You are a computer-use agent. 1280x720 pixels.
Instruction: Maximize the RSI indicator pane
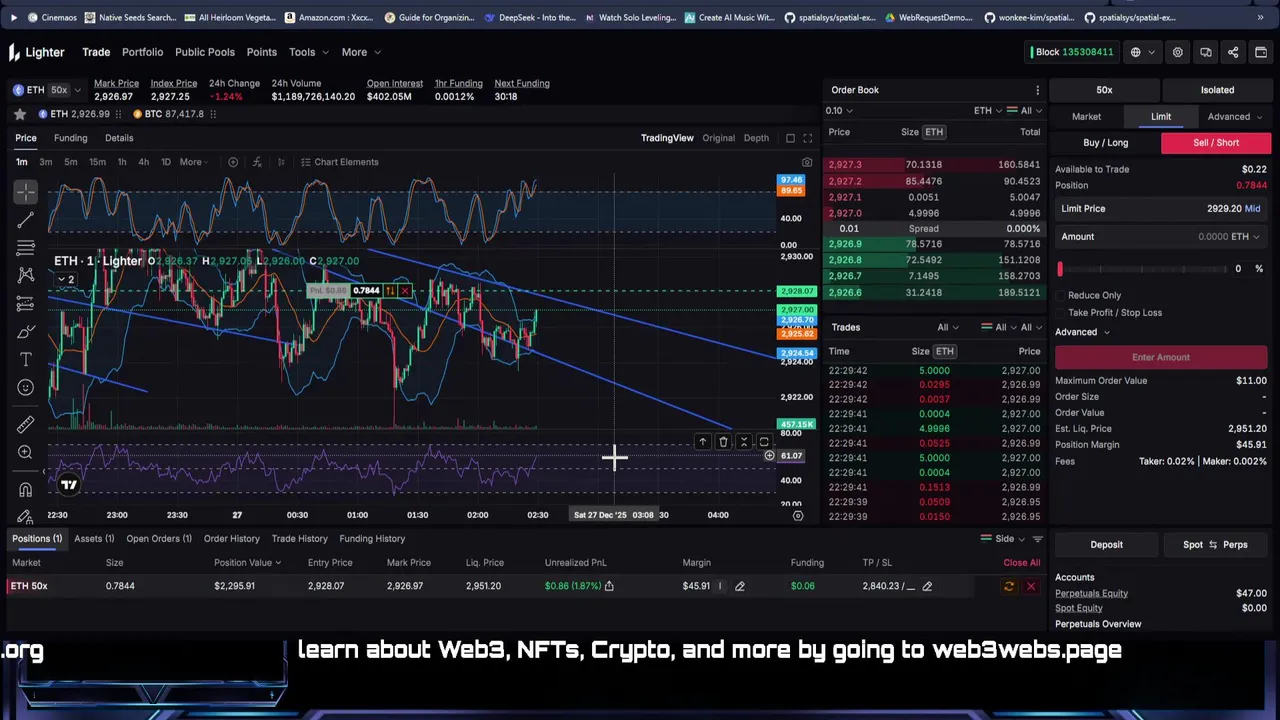[x=764, y=442]
